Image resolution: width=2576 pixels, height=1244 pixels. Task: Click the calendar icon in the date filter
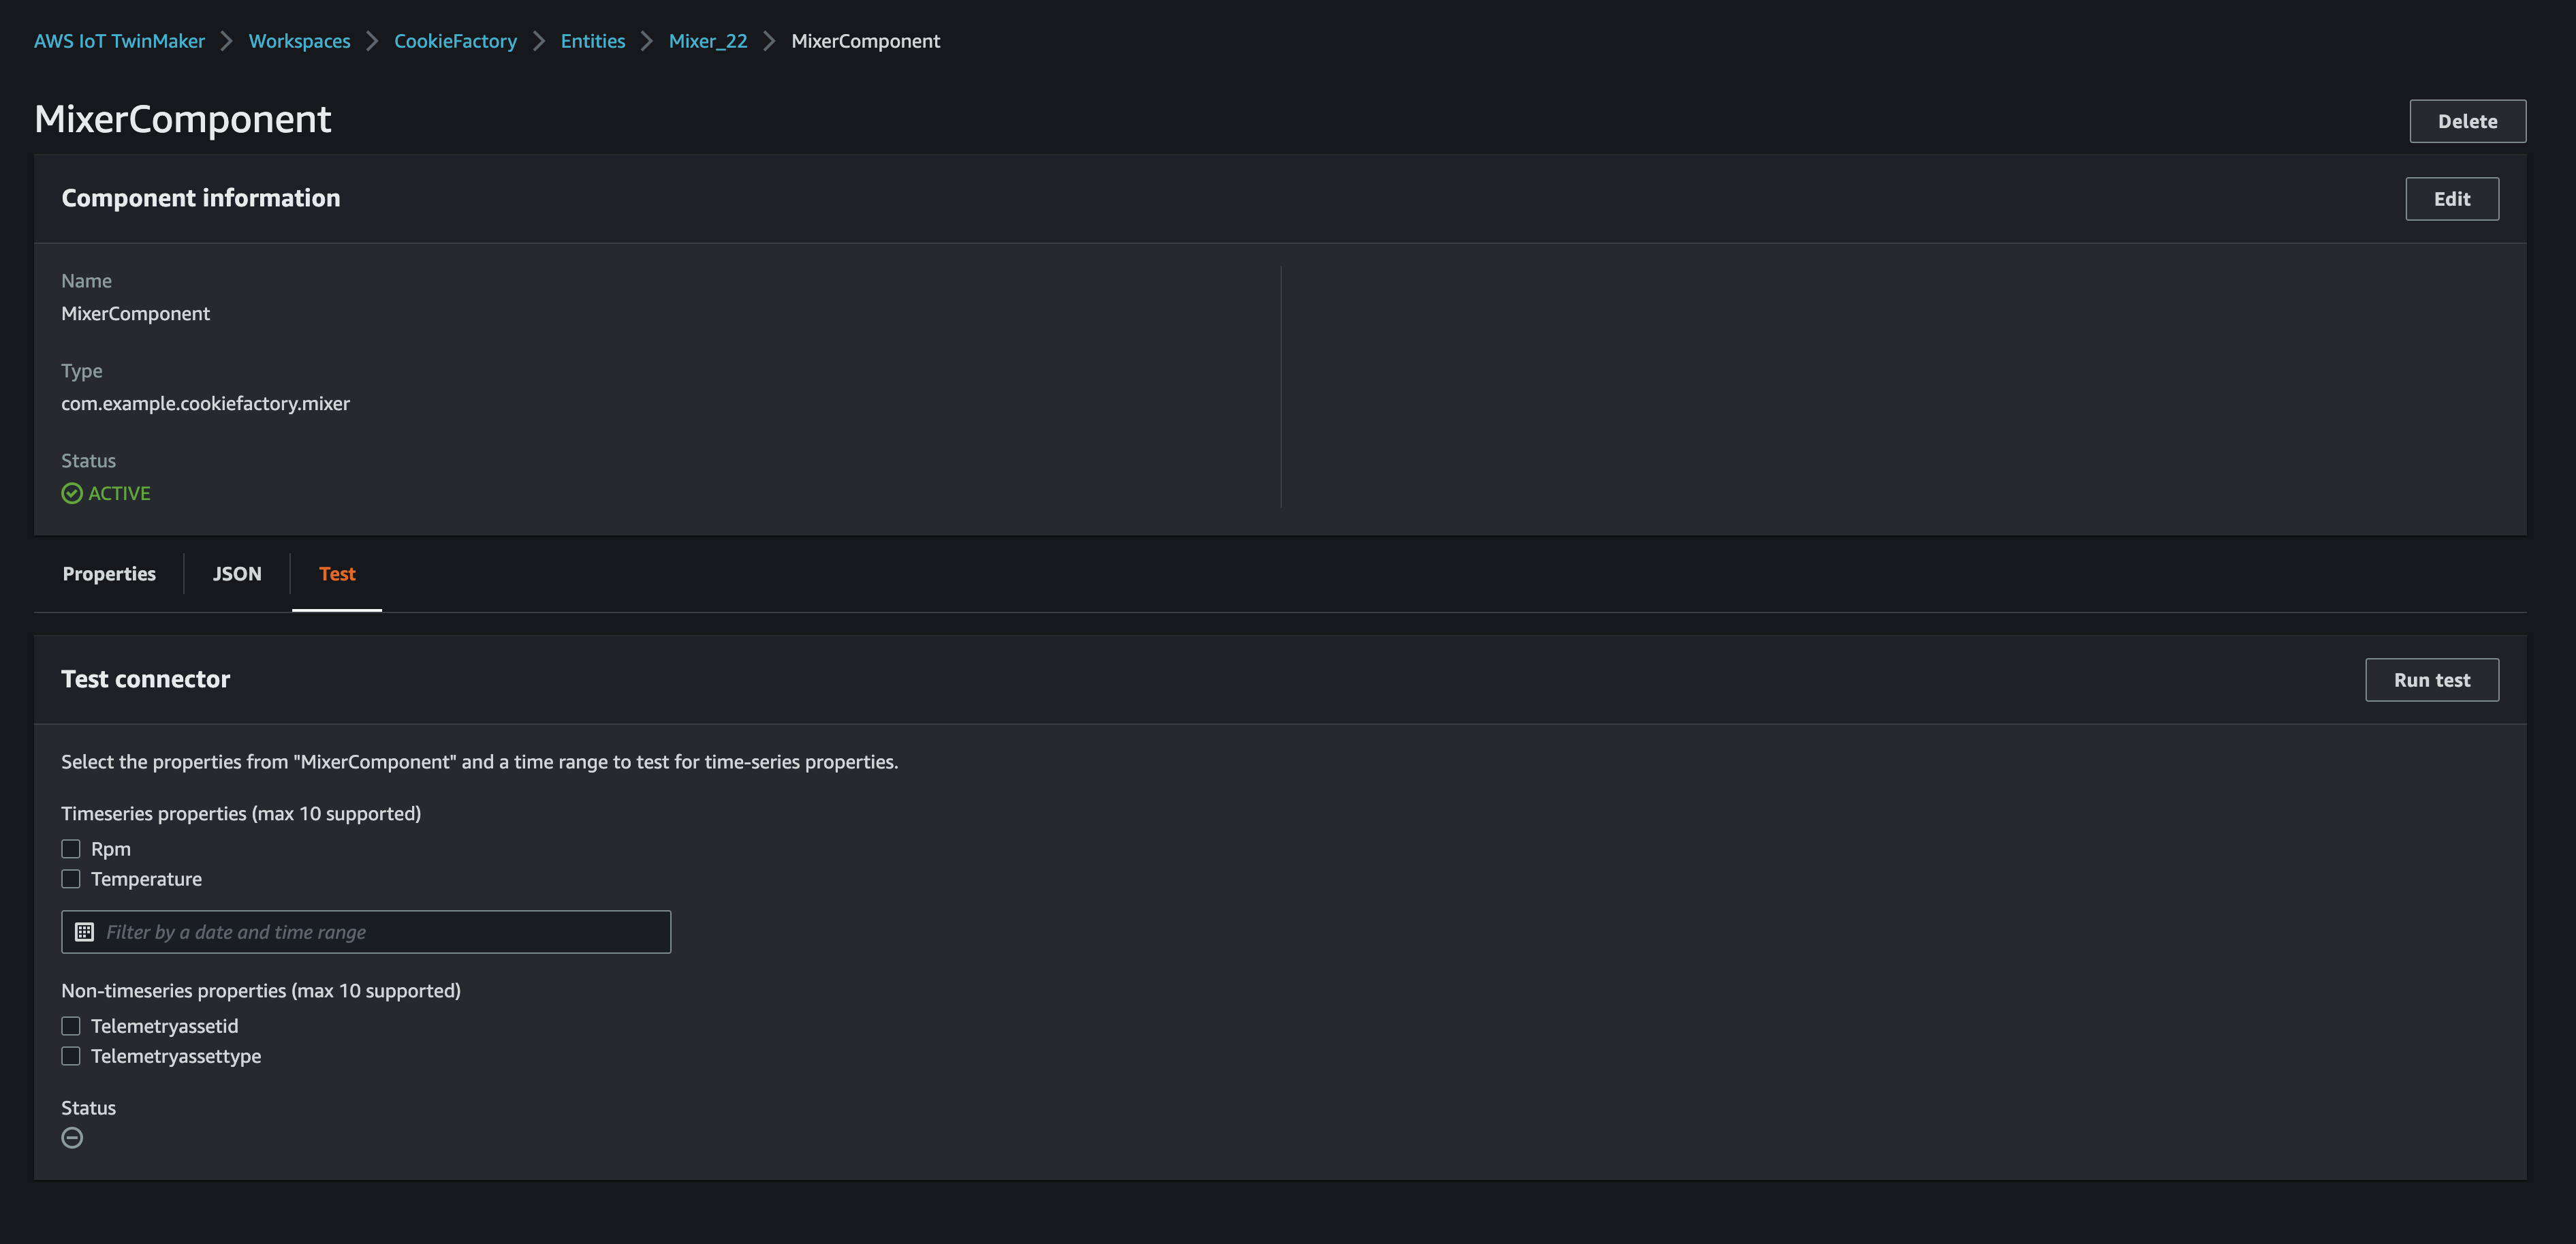pyautogui.click(x=86, y=931)
